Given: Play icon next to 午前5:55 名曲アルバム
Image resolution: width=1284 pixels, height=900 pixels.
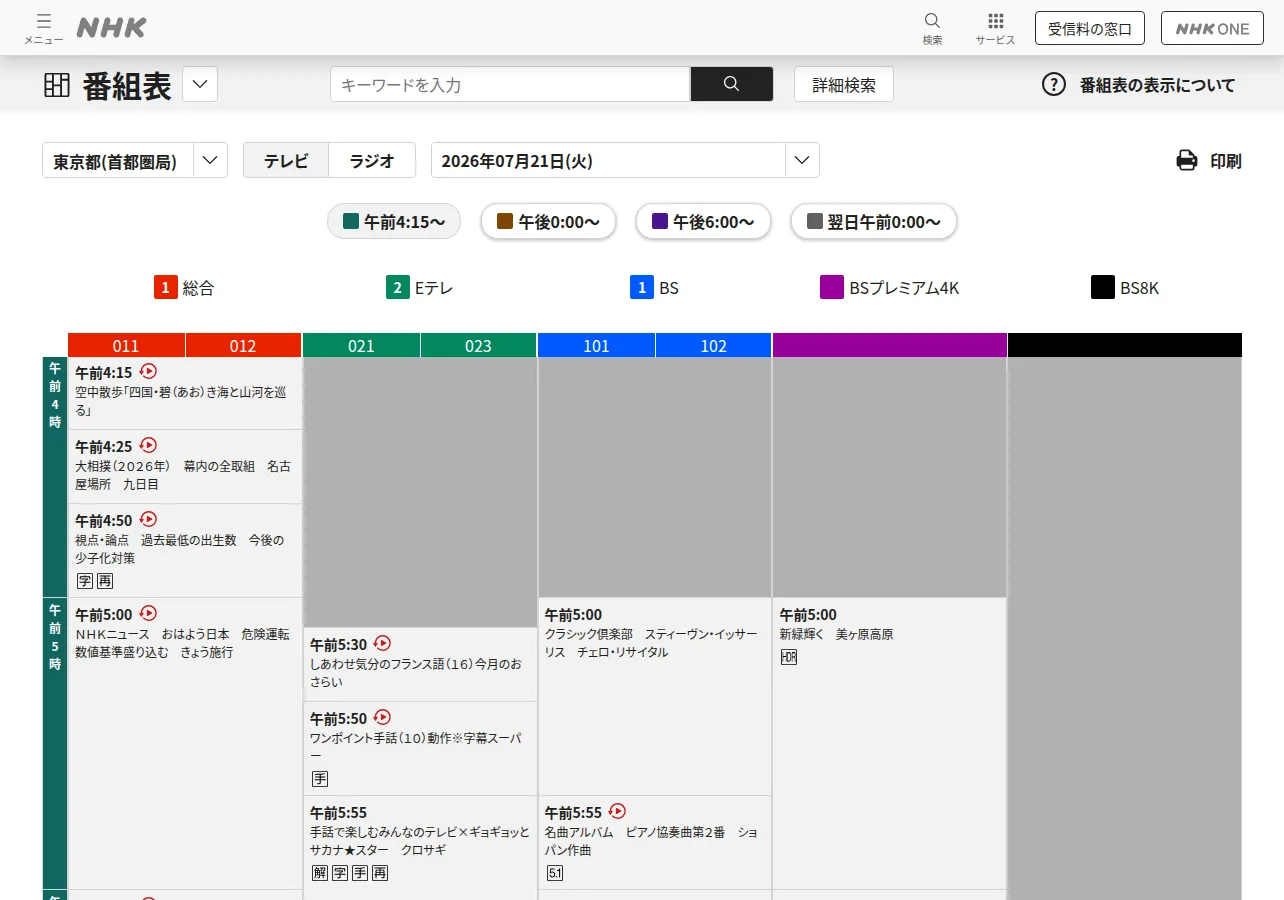Looking at the screenshot, I should 617,811.
